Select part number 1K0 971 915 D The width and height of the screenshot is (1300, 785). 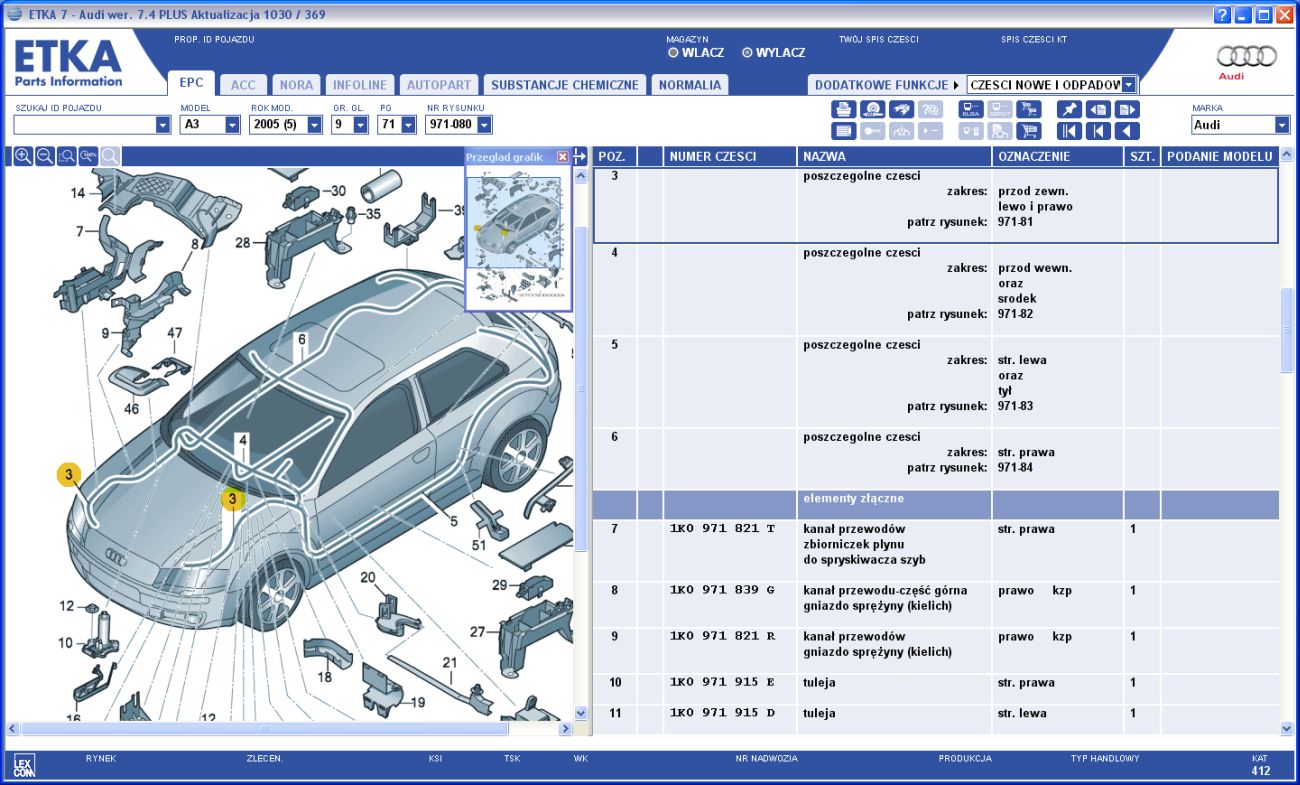click(722, 713)
